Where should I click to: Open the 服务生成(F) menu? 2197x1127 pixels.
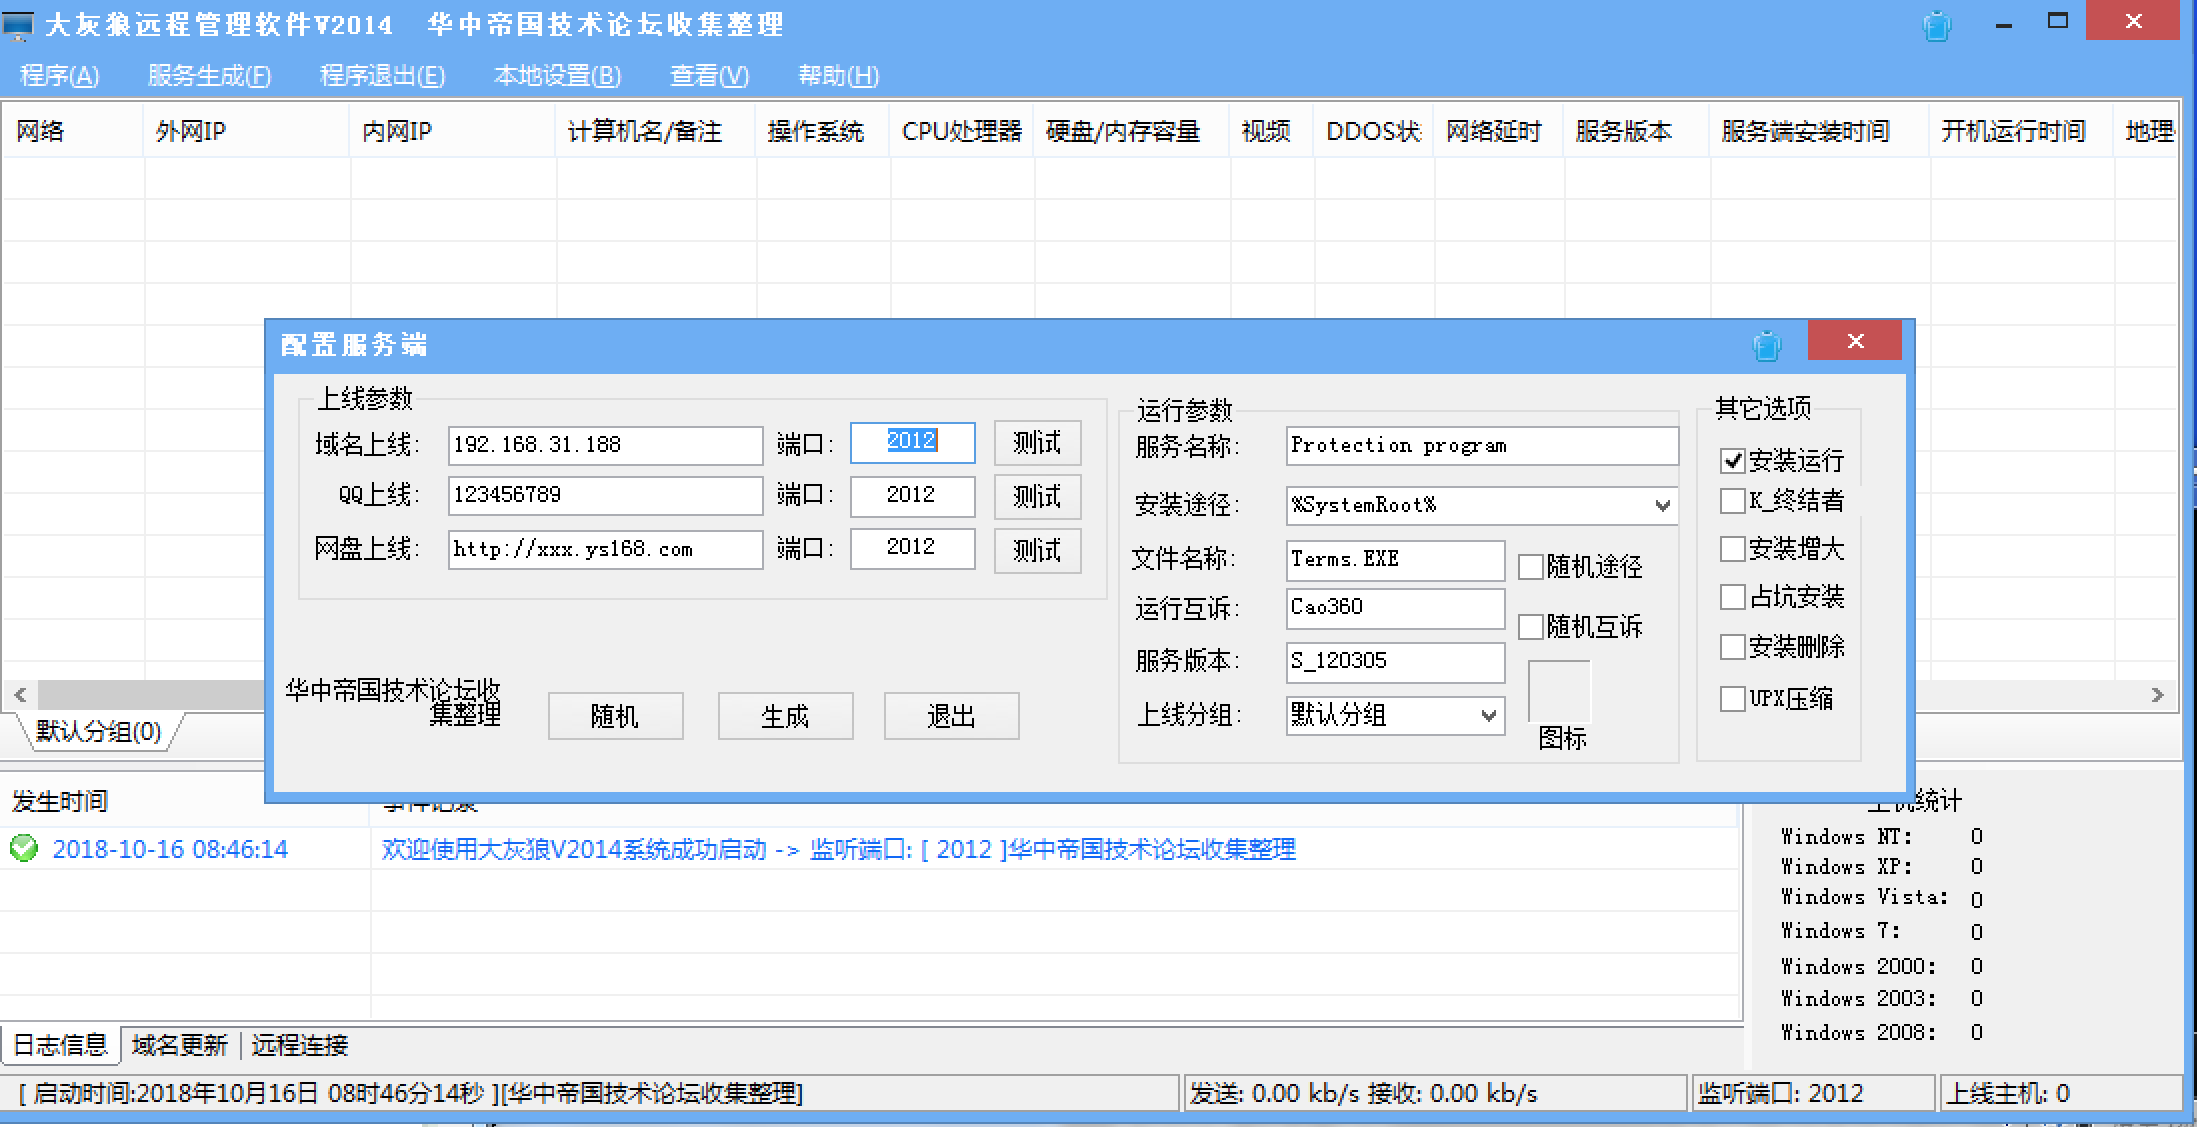(209, 76)
